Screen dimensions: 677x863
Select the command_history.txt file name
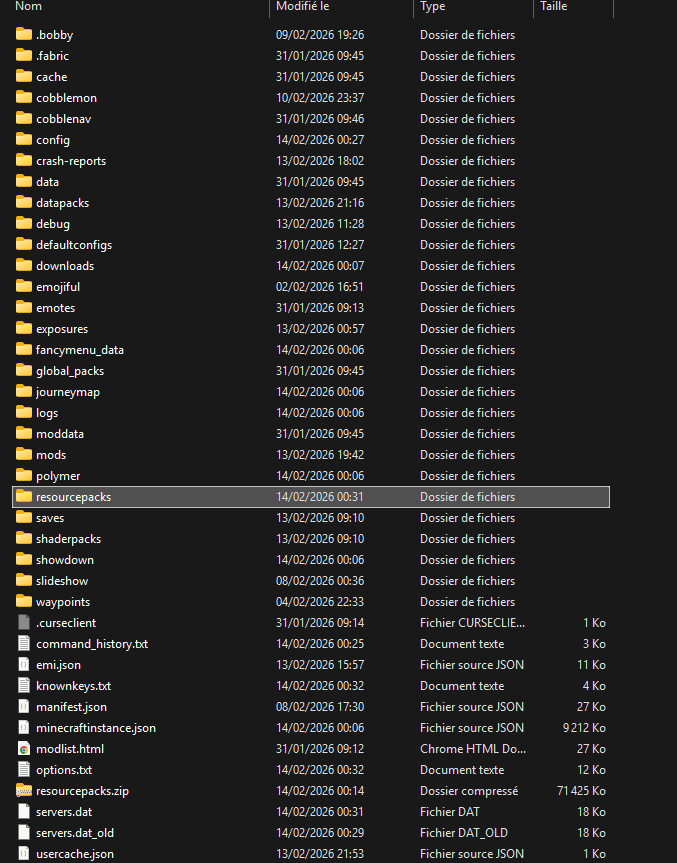pyautogui.click(x=91, y=644)
